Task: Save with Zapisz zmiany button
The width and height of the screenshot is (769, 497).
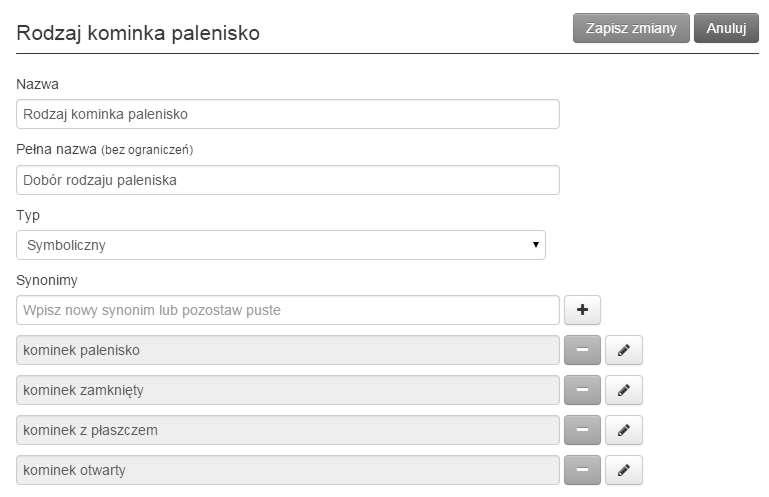Action: (x=631, y=28)
